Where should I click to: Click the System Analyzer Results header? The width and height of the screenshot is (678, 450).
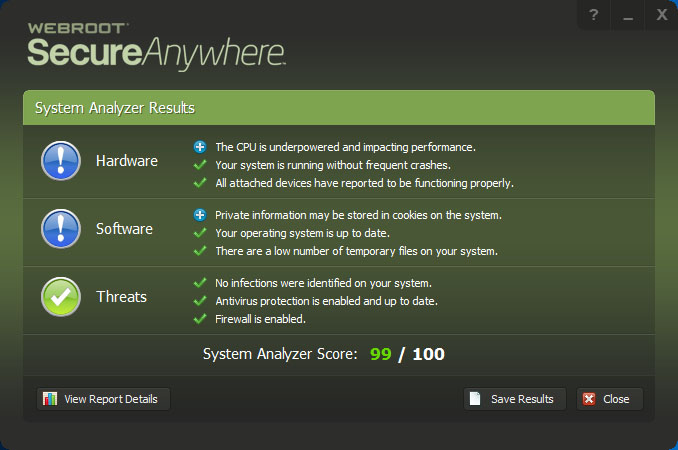pos(339,108)
